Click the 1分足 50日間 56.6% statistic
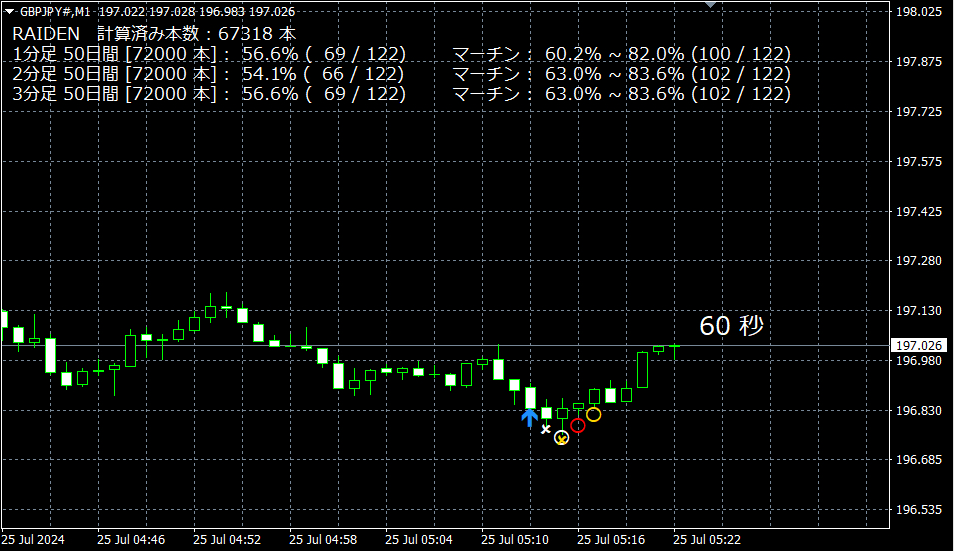The width and height of the screenshot is (955, 551). [209, 54]
